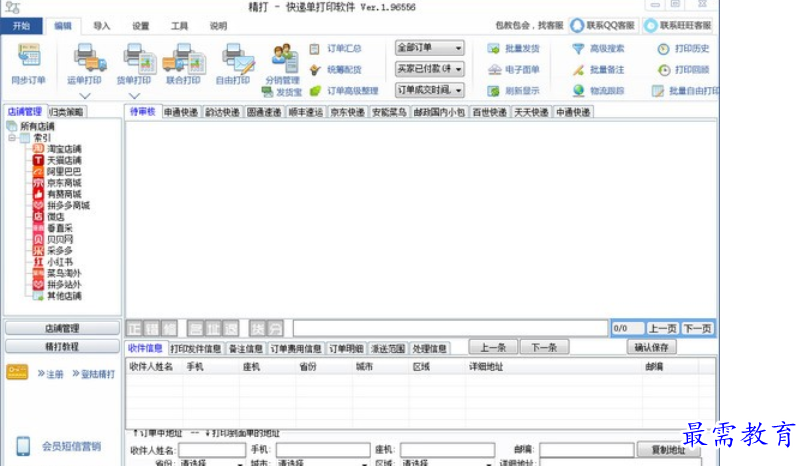Viewport: 804px width, 466px height.
Task: Click 批量发货 batch shipping
Action: (514, 49)
